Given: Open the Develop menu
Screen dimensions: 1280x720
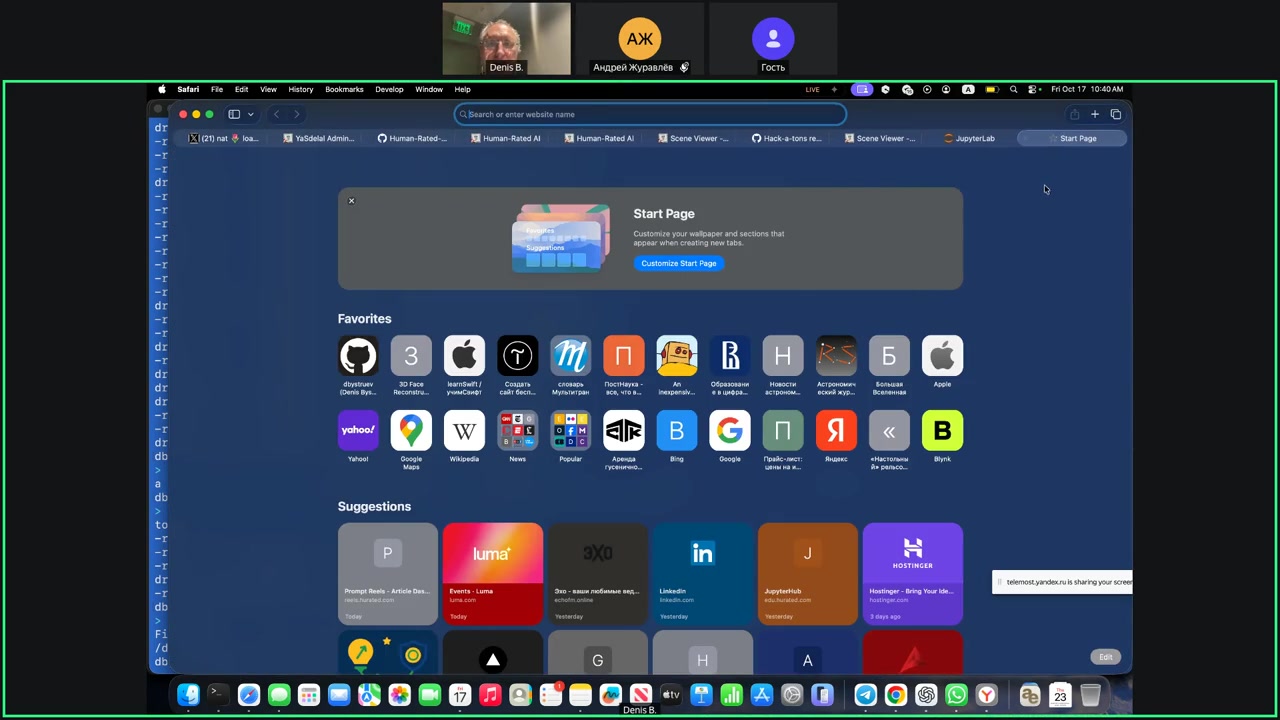Looking at the screenshot, I should [389, 89].
